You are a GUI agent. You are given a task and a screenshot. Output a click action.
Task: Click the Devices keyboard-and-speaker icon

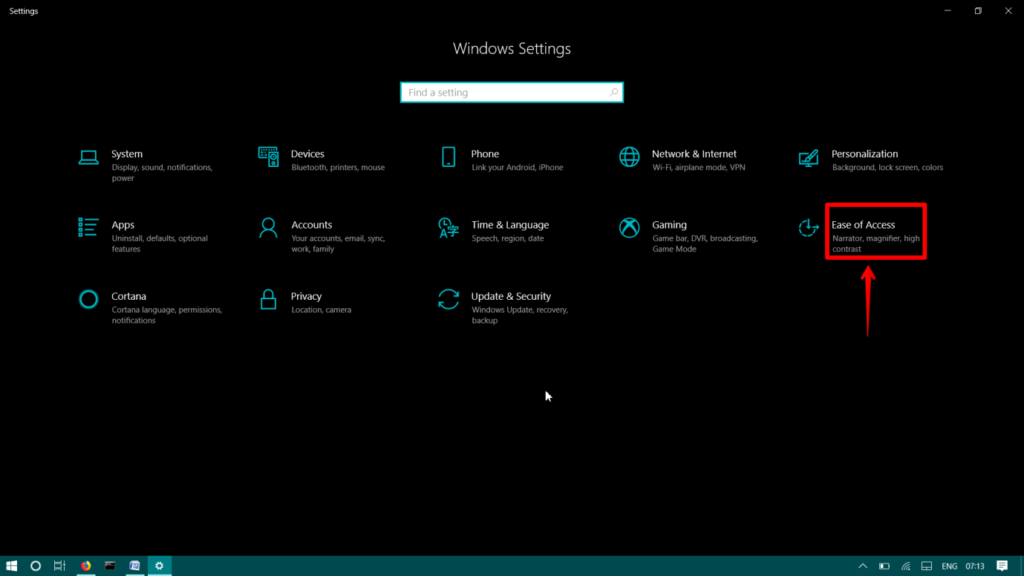tap(268, 157)
